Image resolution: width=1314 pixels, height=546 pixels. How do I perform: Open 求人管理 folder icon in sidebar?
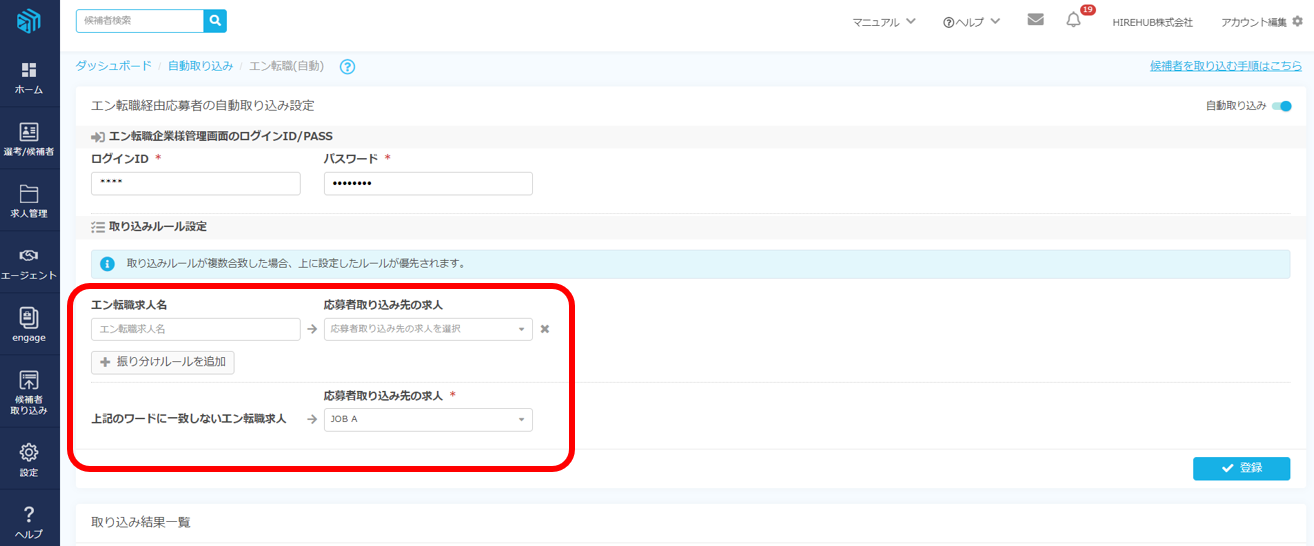tap(29, 201)
